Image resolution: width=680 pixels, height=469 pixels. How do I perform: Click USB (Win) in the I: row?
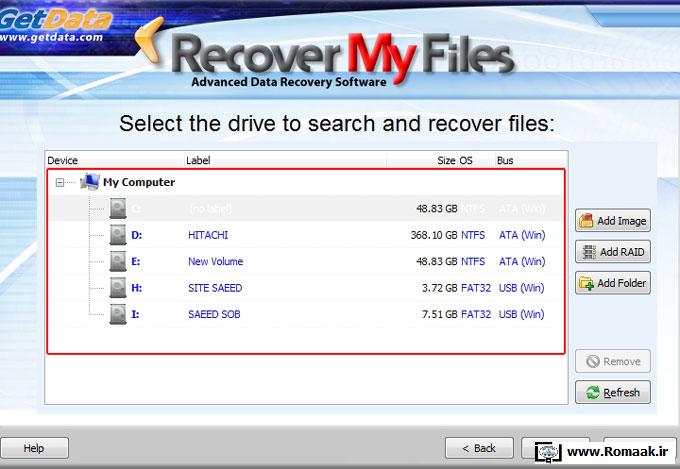click(522, 315)
